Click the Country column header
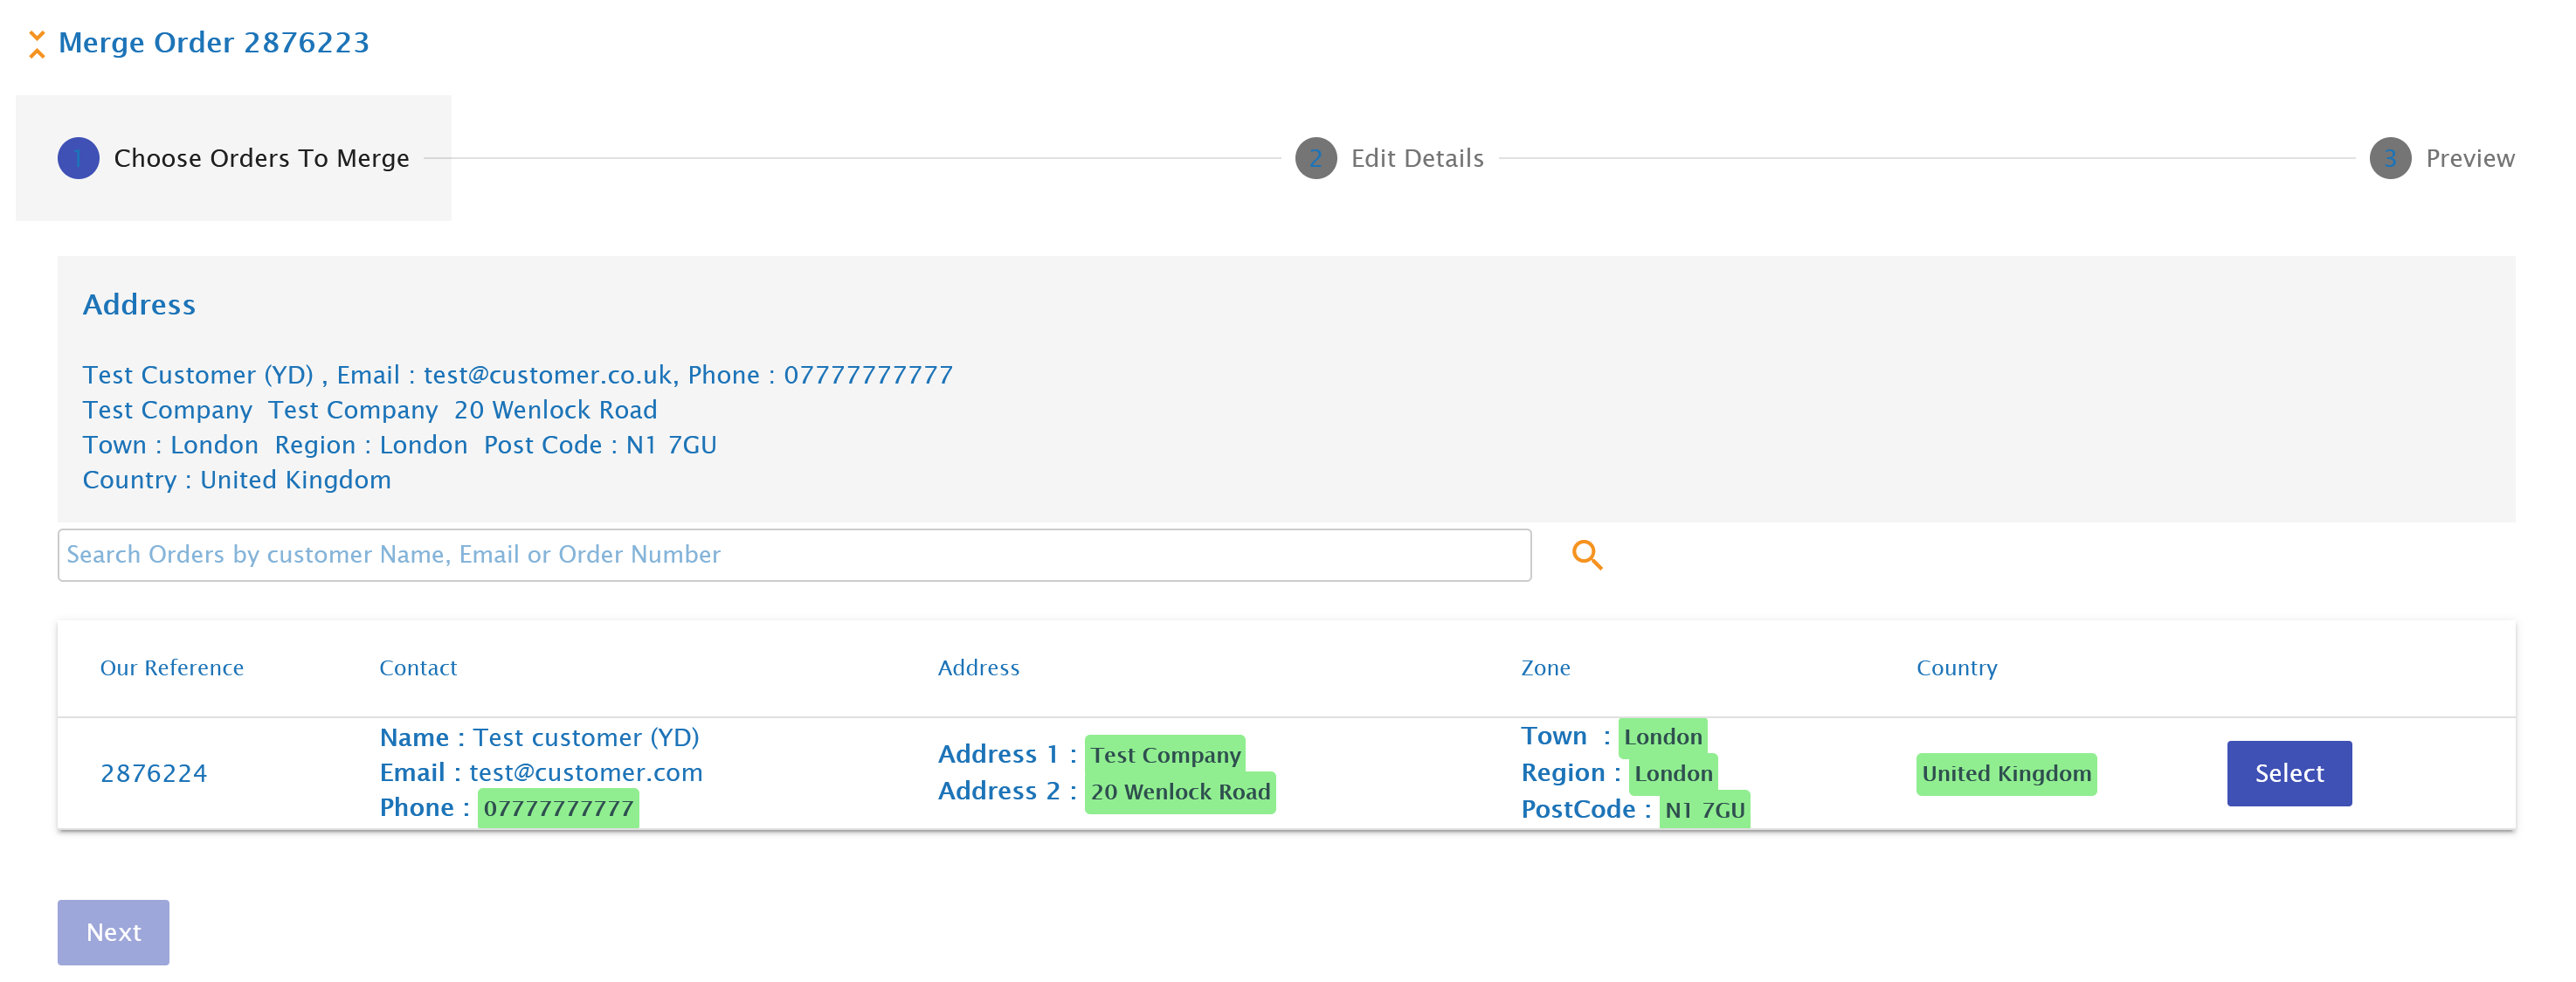The height and width of the screenshot is (982, 2576). [1956, 668]
